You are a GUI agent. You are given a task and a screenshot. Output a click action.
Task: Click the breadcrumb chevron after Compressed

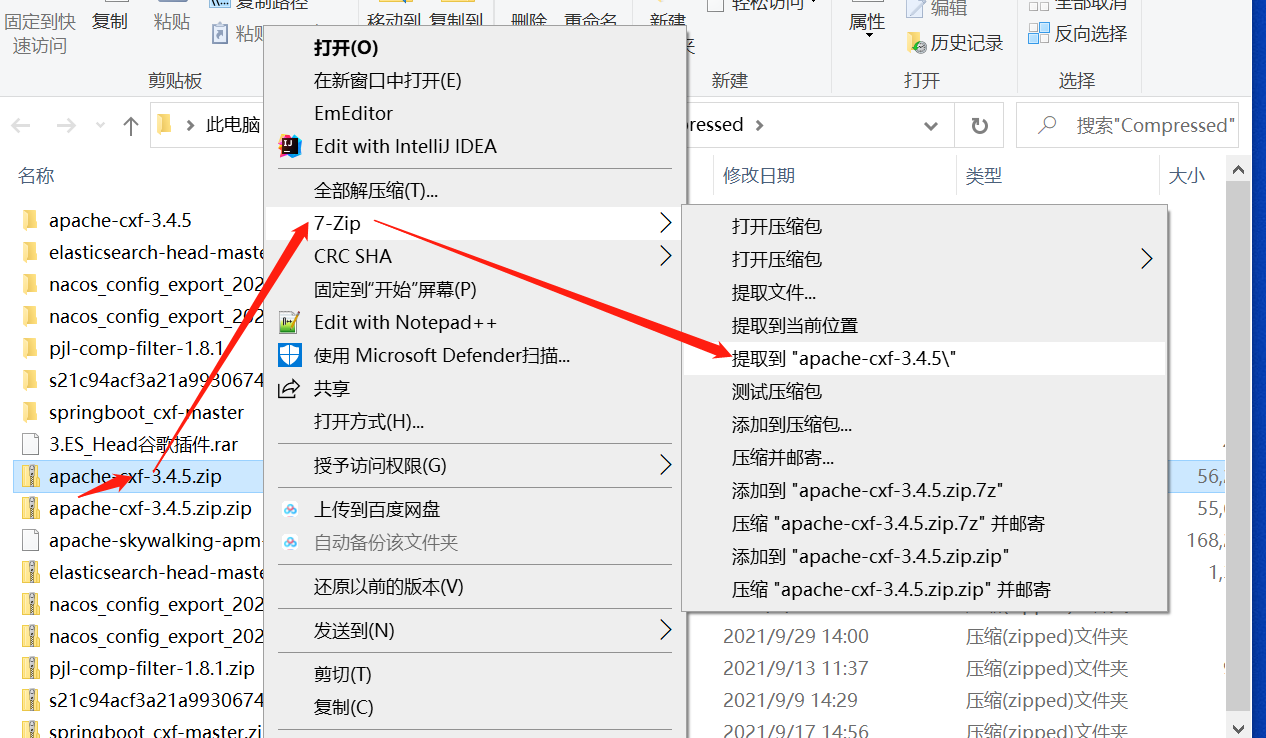coord(760,125)
